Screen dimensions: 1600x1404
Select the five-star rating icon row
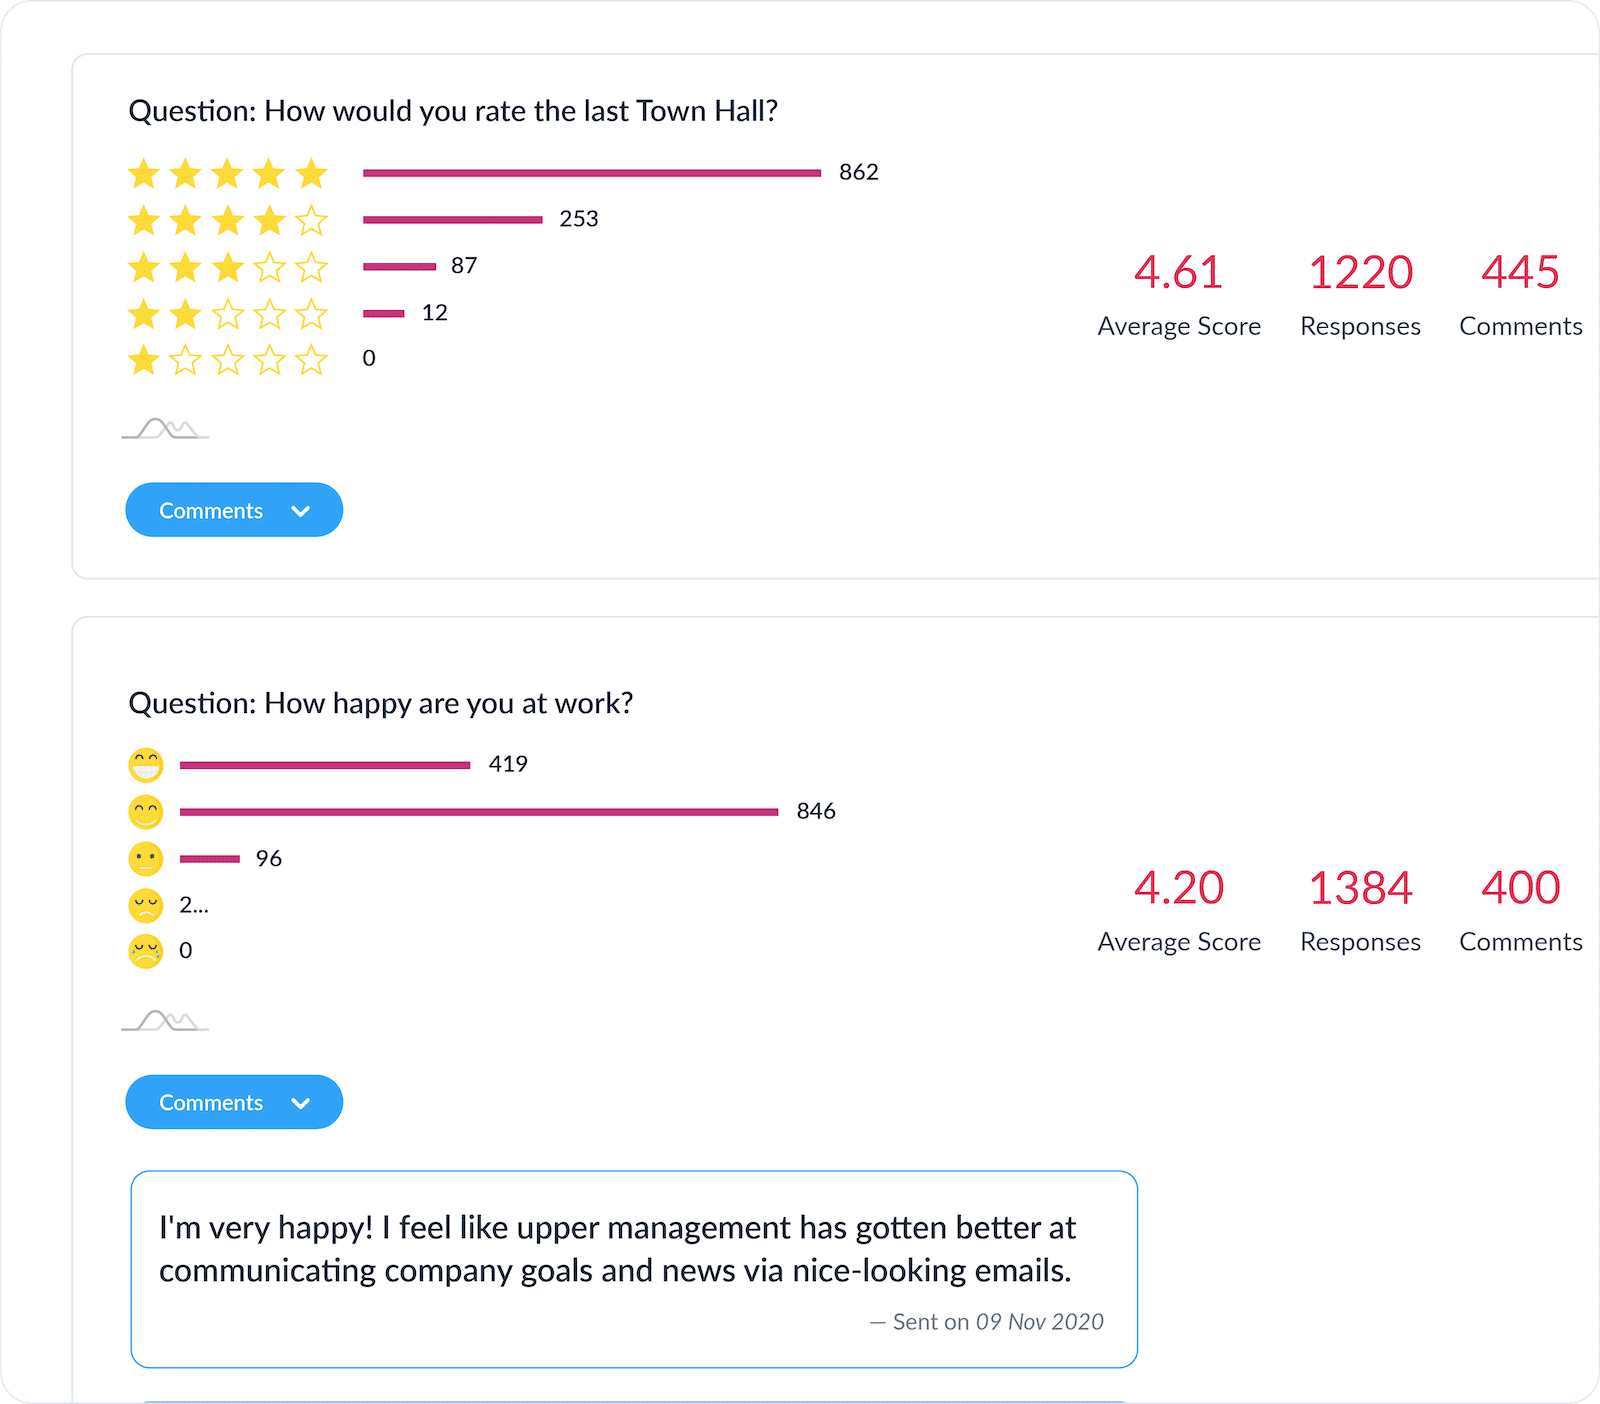tap(228, 172)
